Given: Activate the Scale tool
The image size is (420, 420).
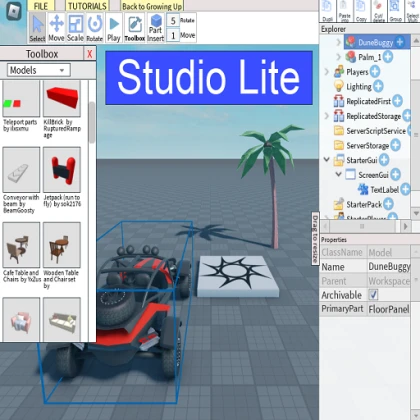Looking at the screenshot, I should point(75,28).
